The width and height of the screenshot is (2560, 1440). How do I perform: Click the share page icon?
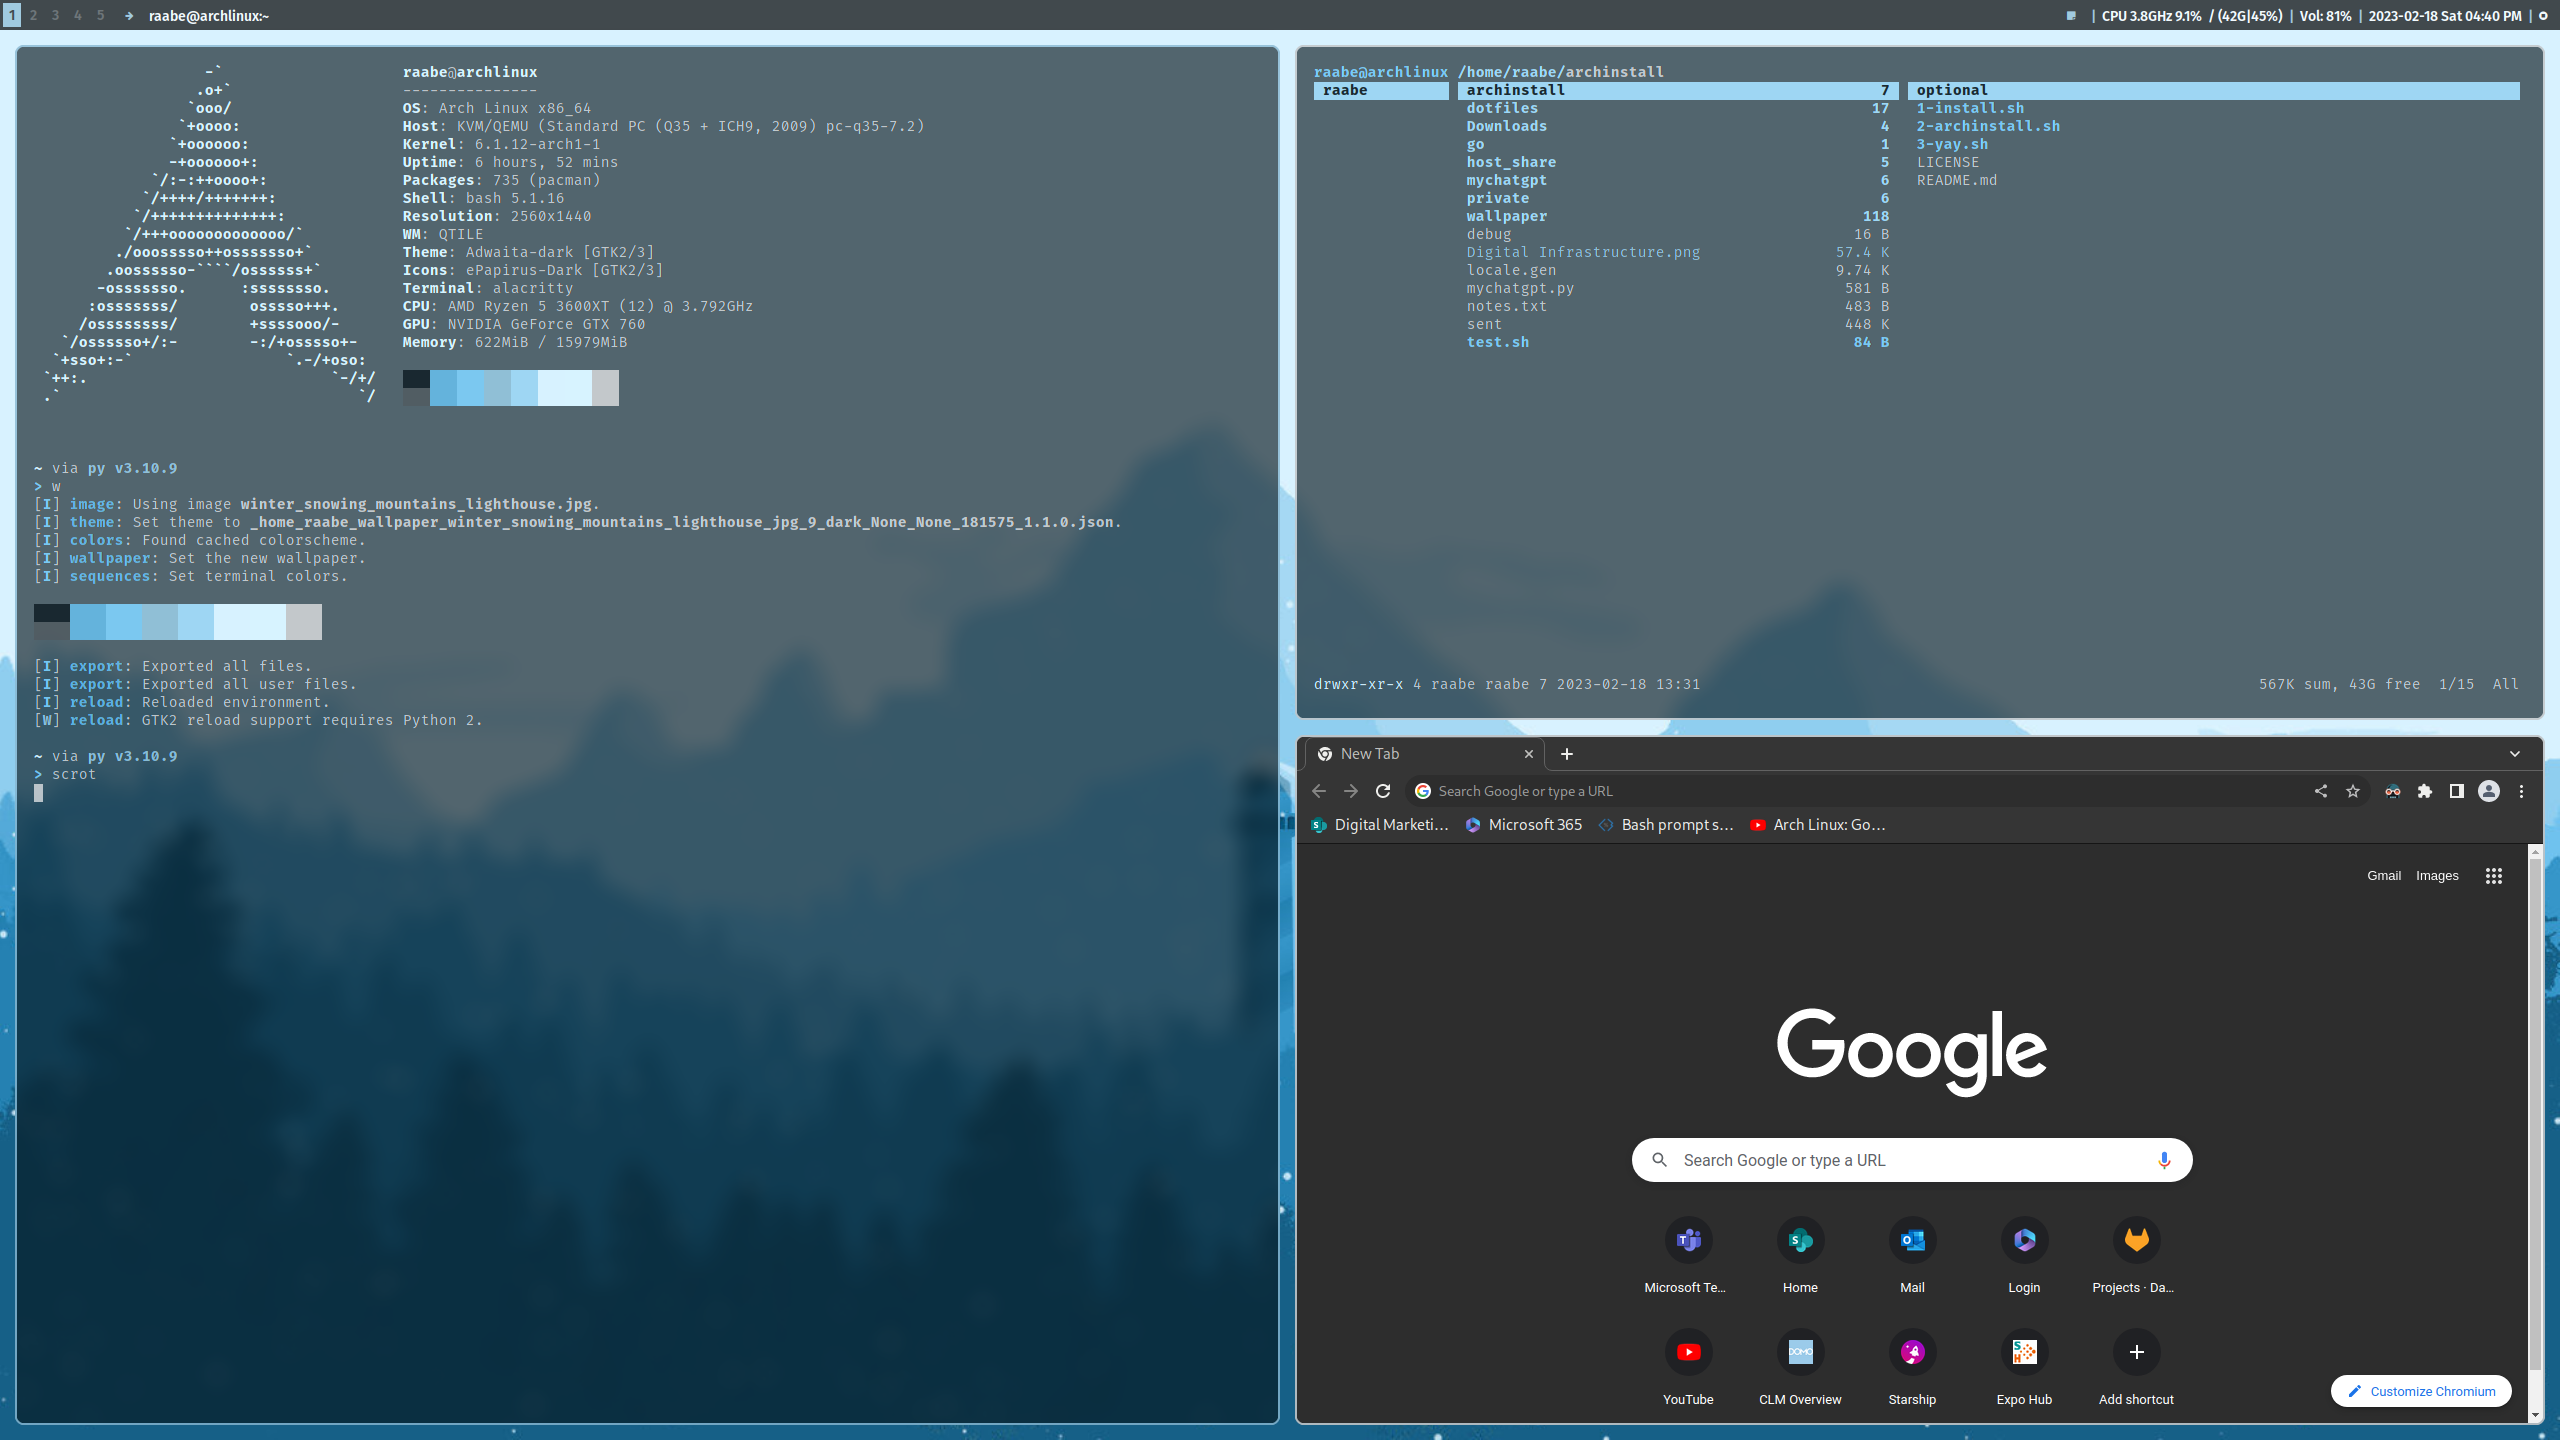(x=2321, y=791)
